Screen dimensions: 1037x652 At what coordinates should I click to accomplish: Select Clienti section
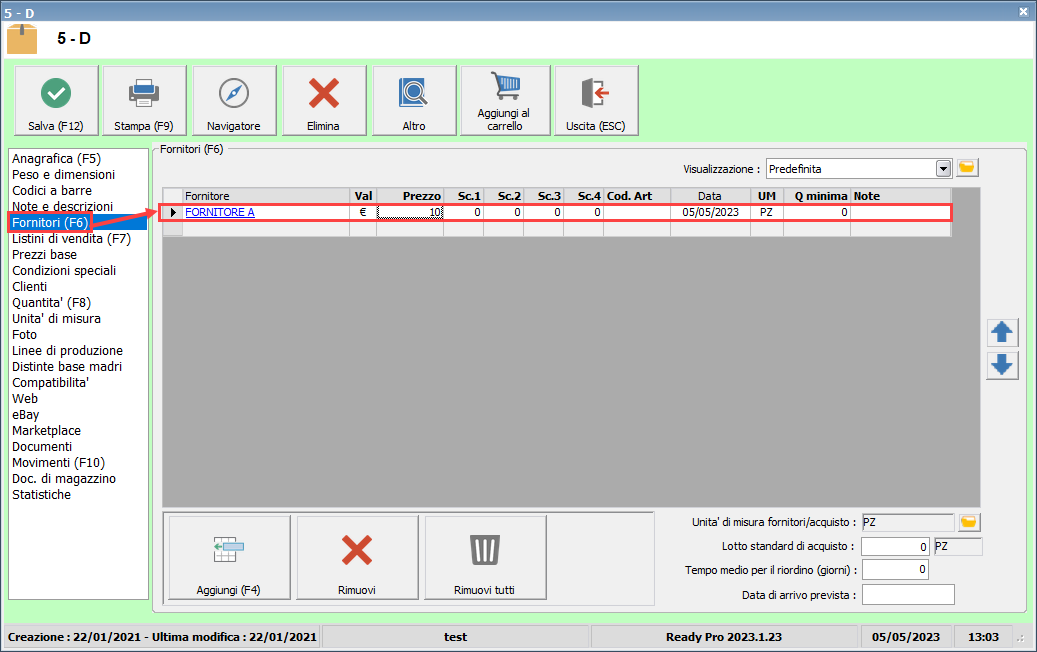coord(30,286)
